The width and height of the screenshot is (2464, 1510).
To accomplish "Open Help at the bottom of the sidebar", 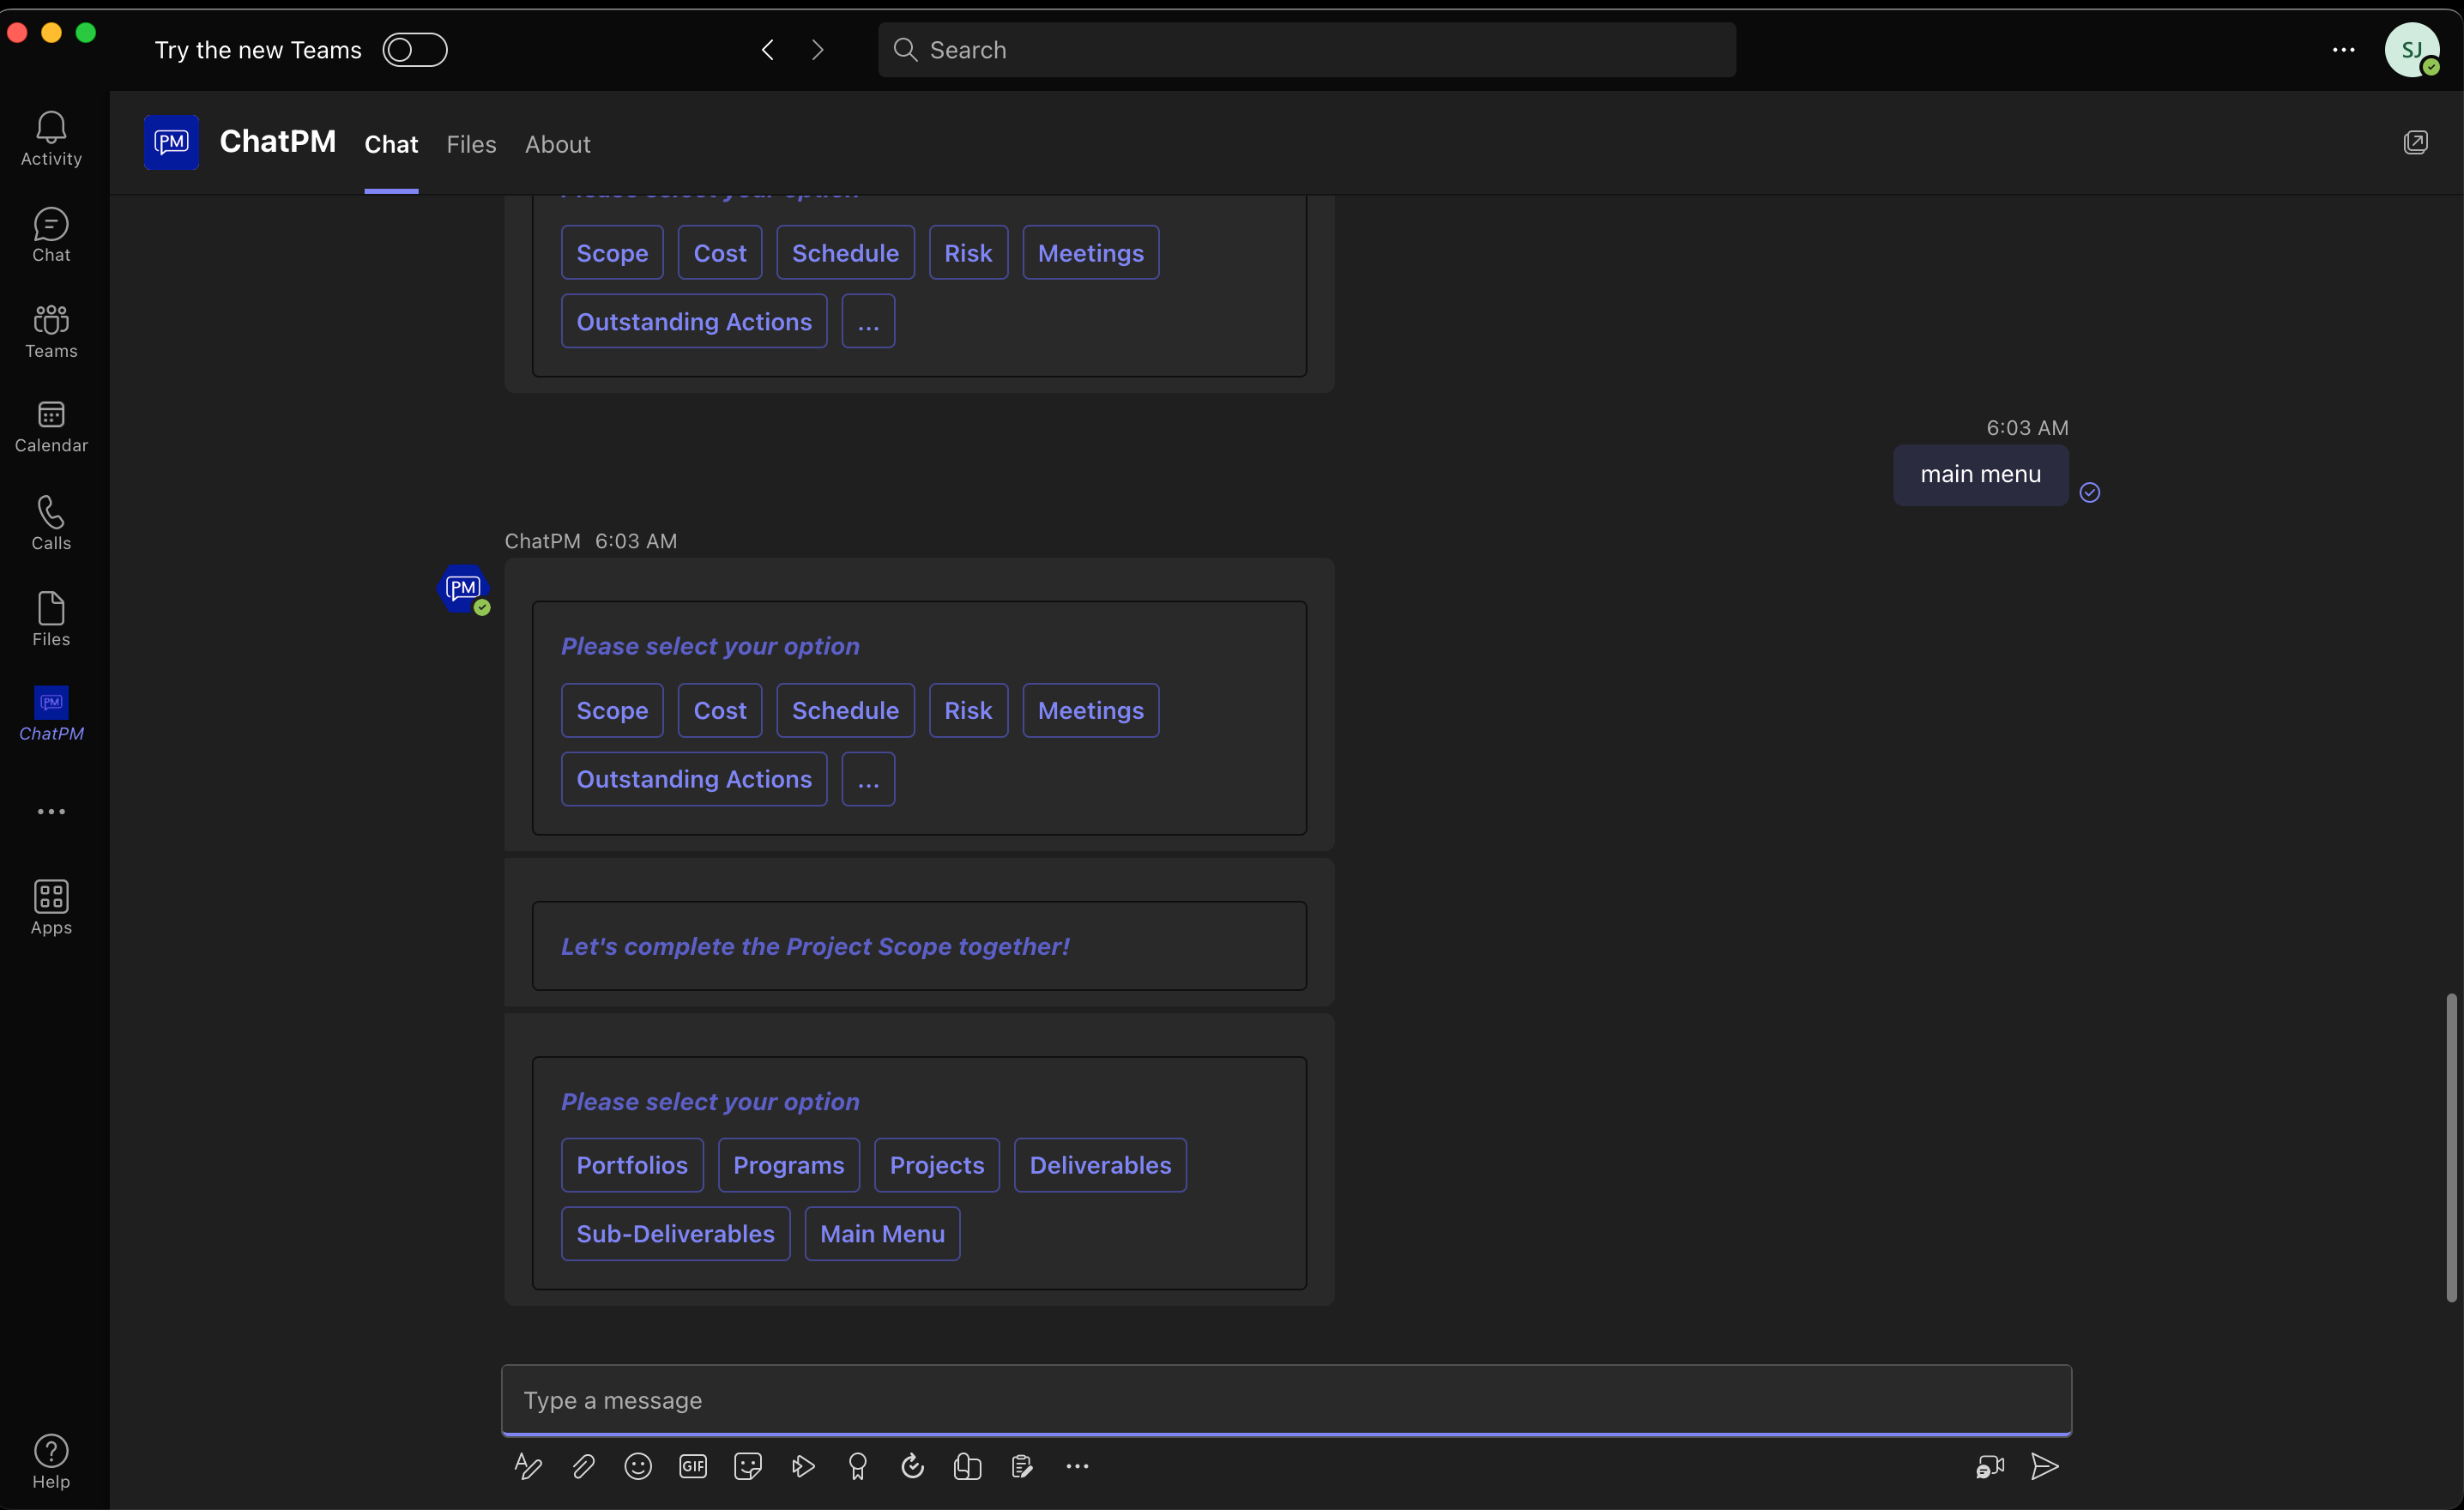I will click(x=51, y=1462).
